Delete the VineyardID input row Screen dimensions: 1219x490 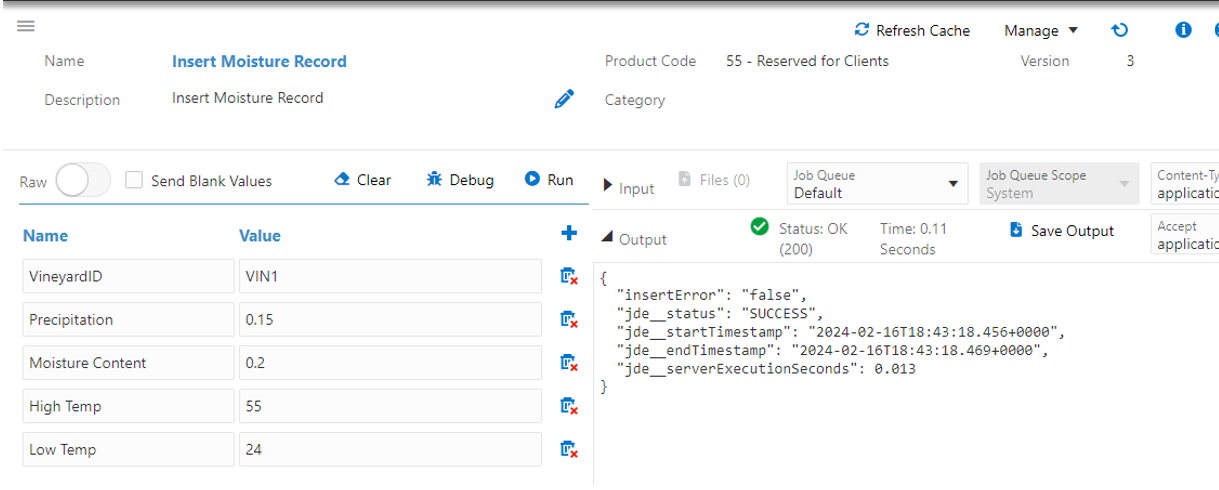click(x=569, y=276)
